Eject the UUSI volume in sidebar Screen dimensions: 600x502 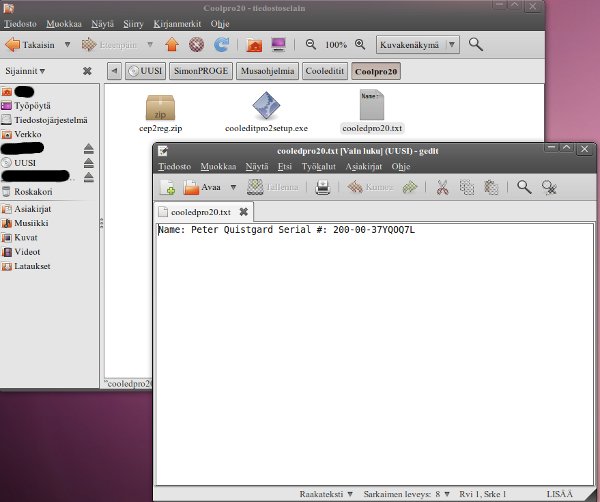89,163
